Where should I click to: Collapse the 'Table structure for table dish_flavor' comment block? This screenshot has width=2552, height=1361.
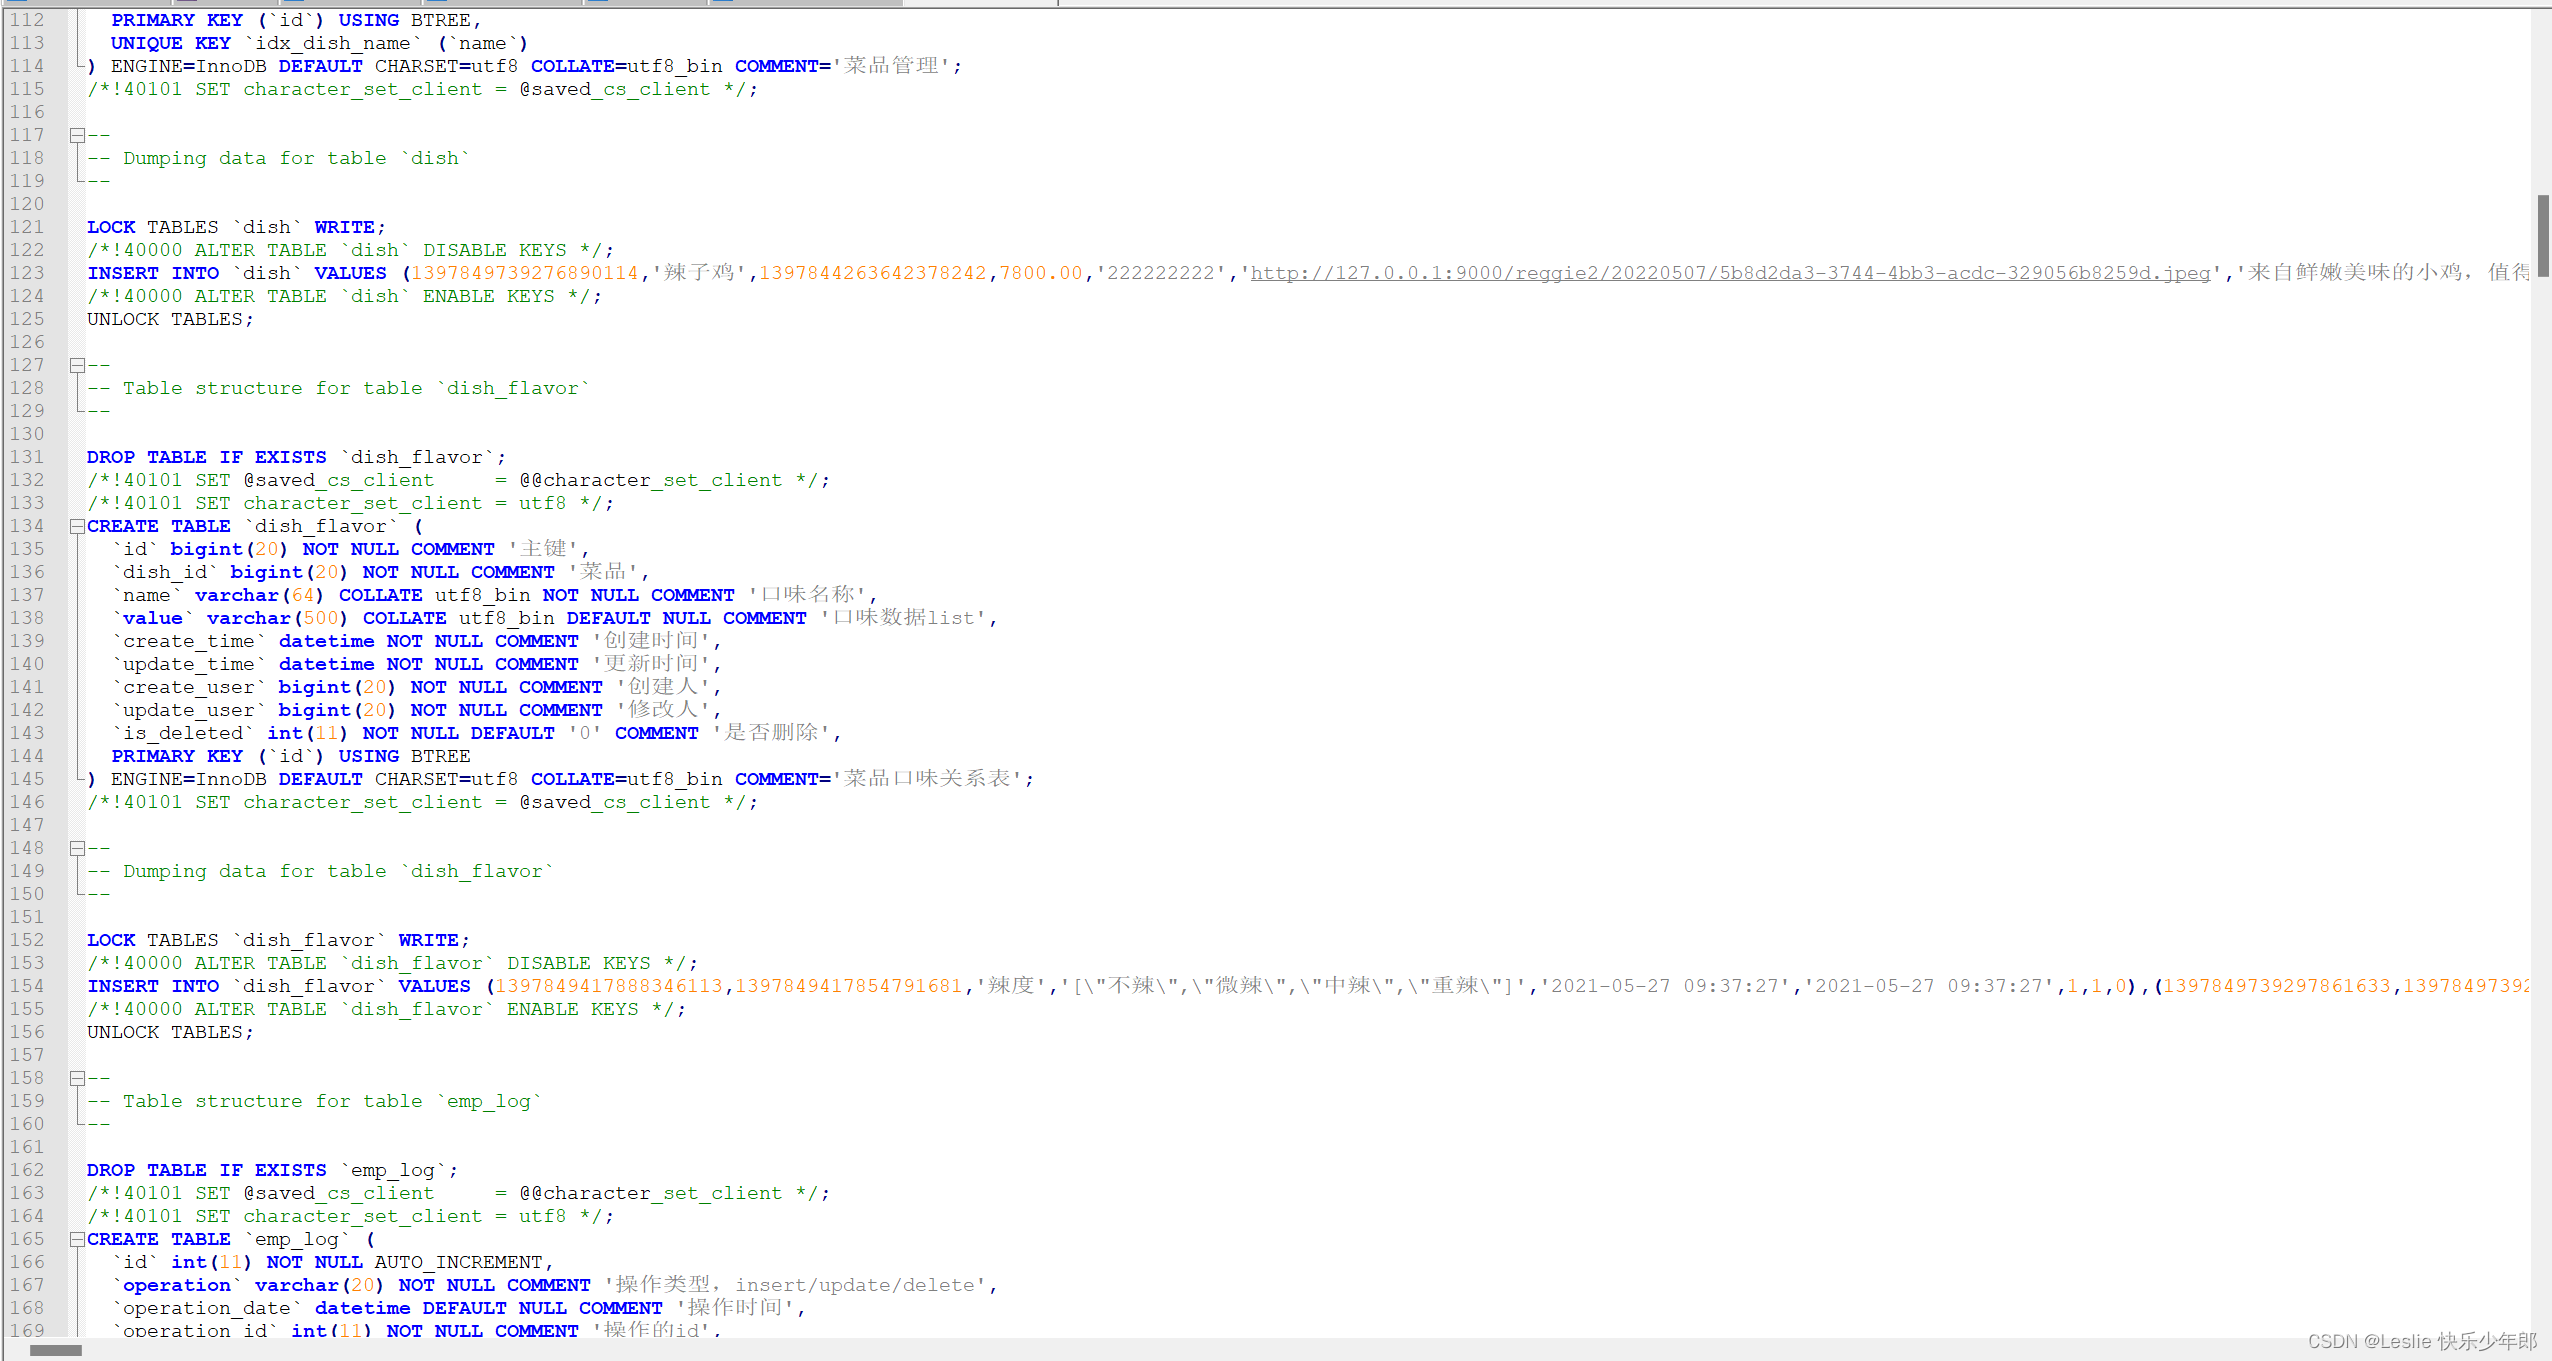click(78, 364)
